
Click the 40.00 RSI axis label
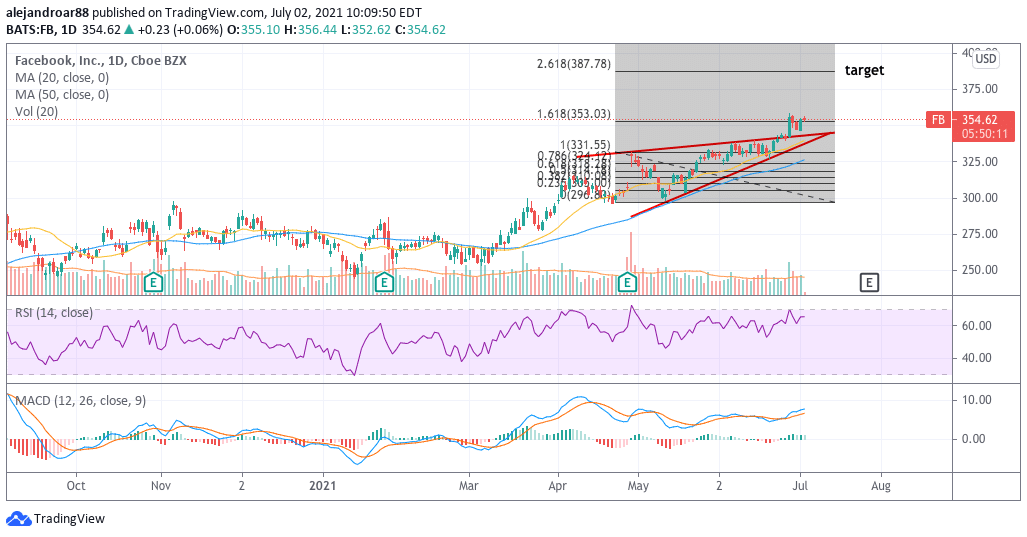(977, 358)
